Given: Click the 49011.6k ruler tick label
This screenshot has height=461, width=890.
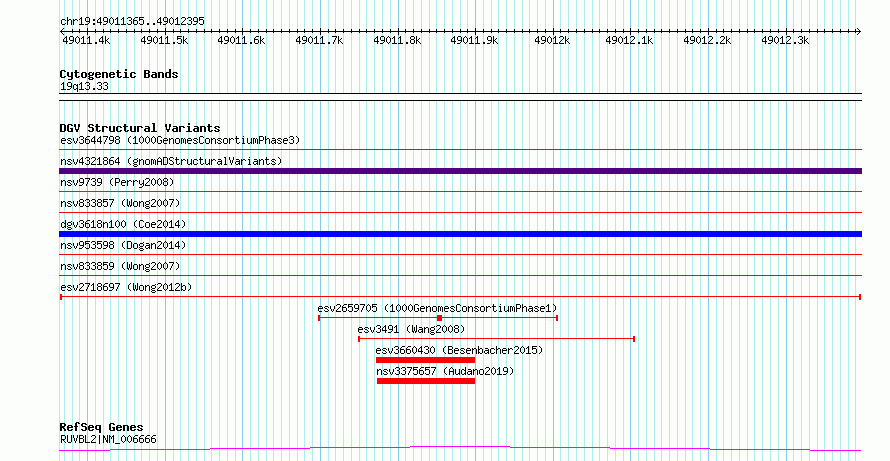Looking at the screenshot, I should [241, 40].
